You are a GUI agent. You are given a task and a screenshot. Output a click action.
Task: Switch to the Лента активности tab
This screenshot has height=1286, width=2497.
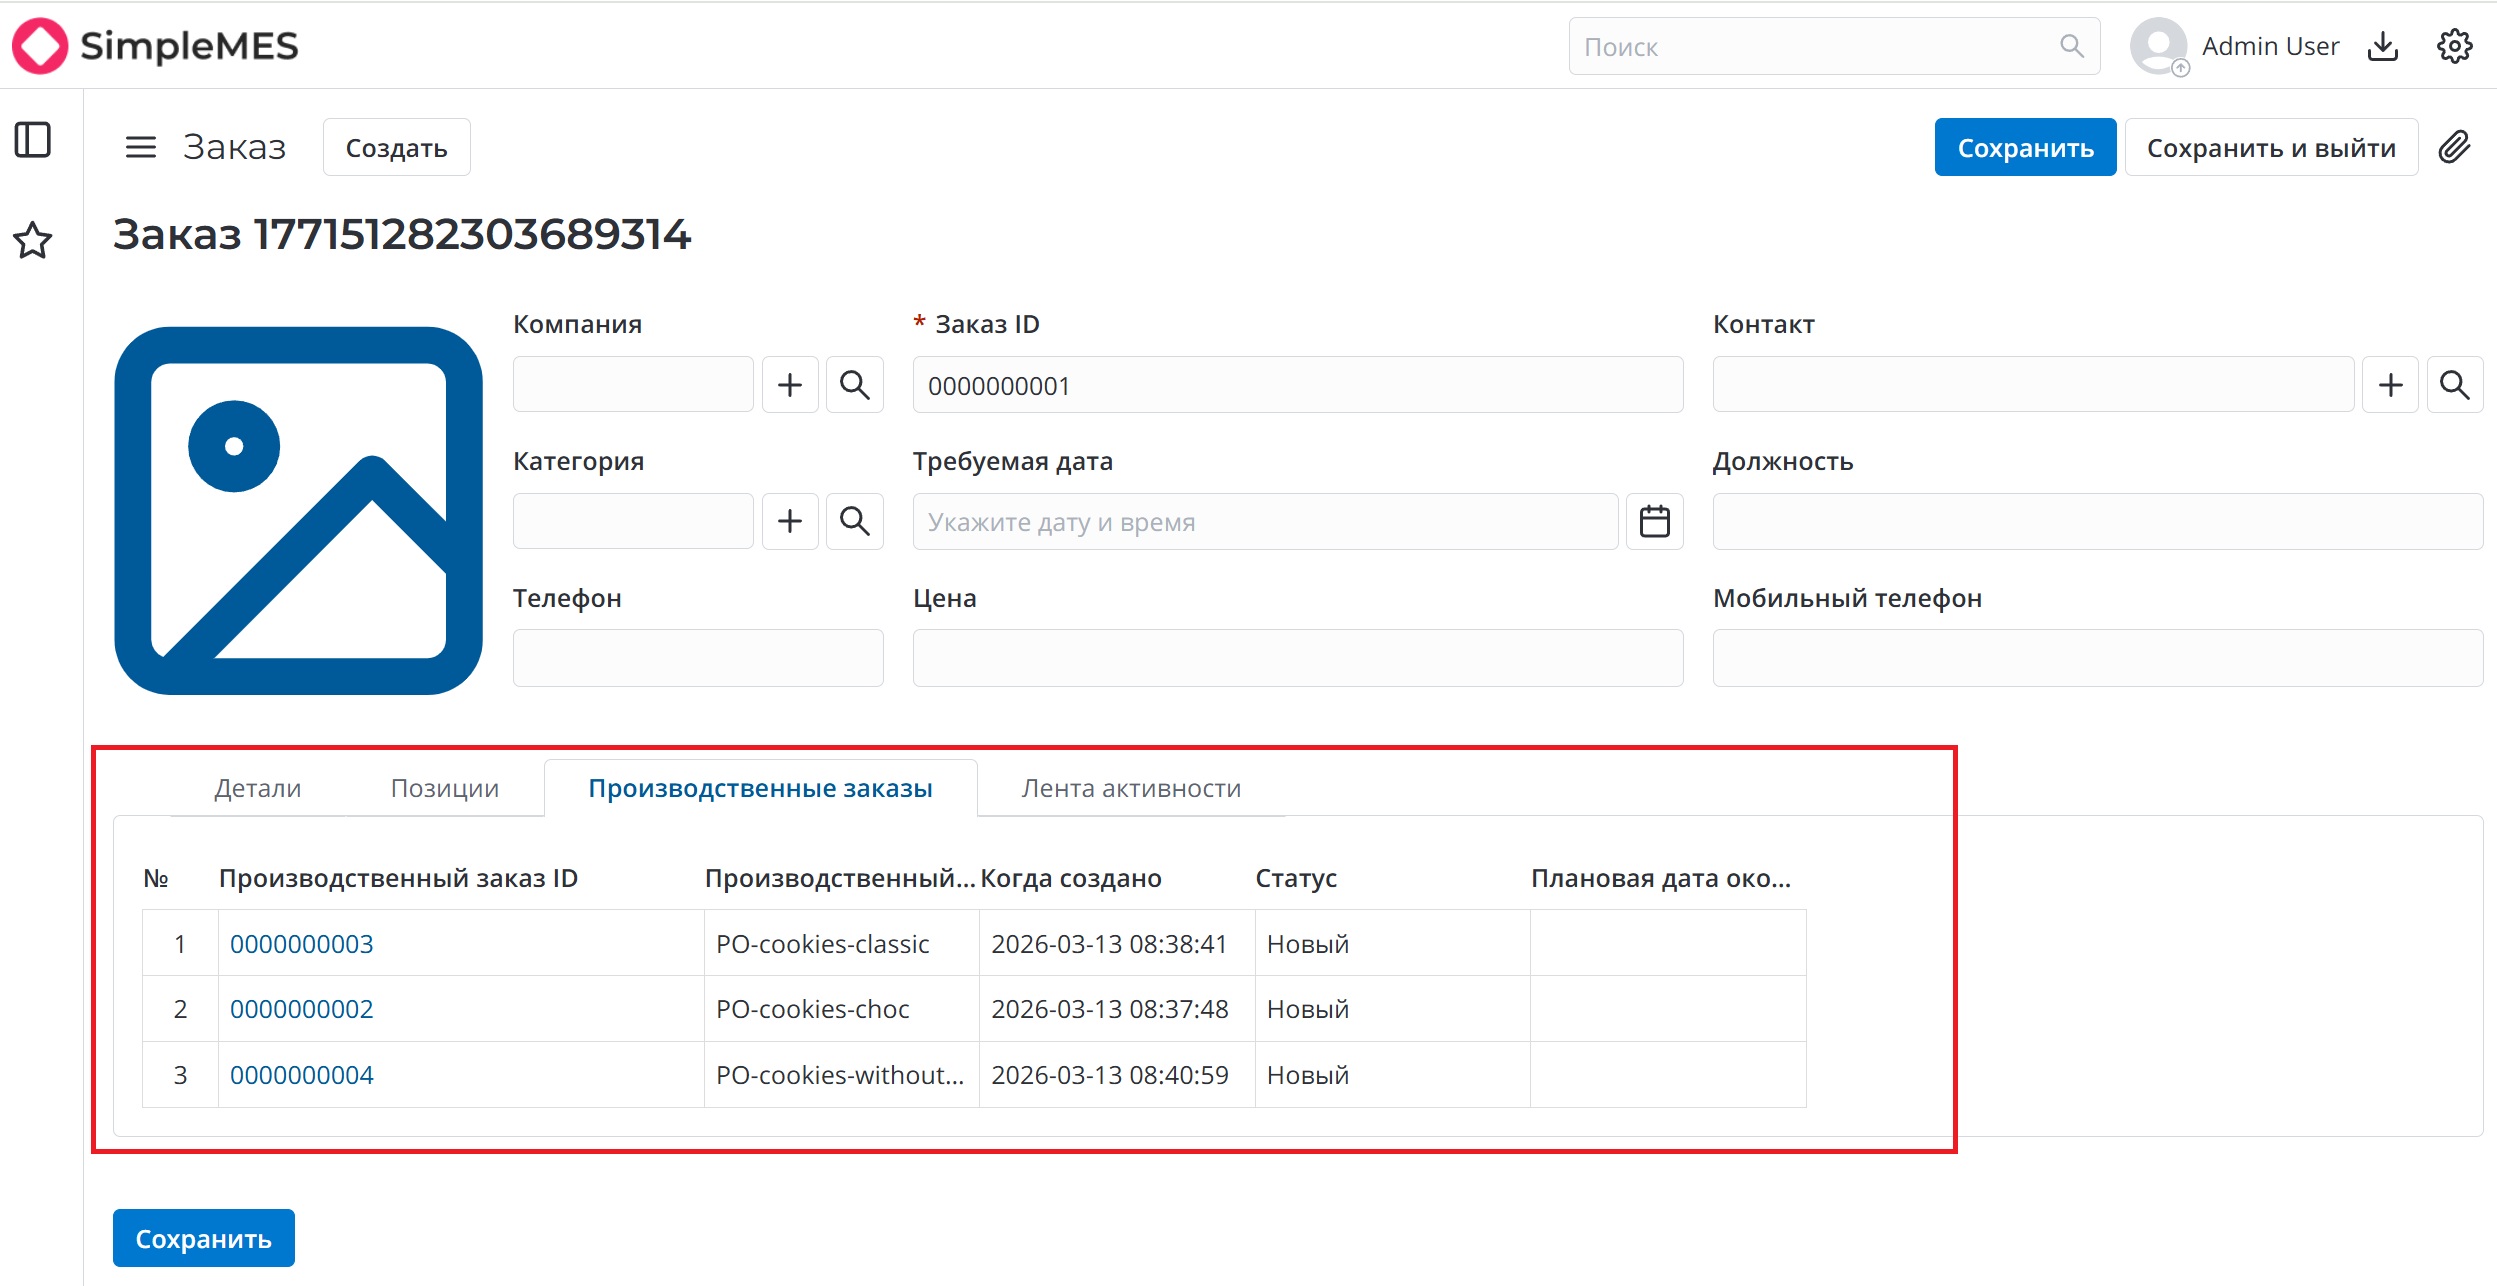coord(1131,788)
